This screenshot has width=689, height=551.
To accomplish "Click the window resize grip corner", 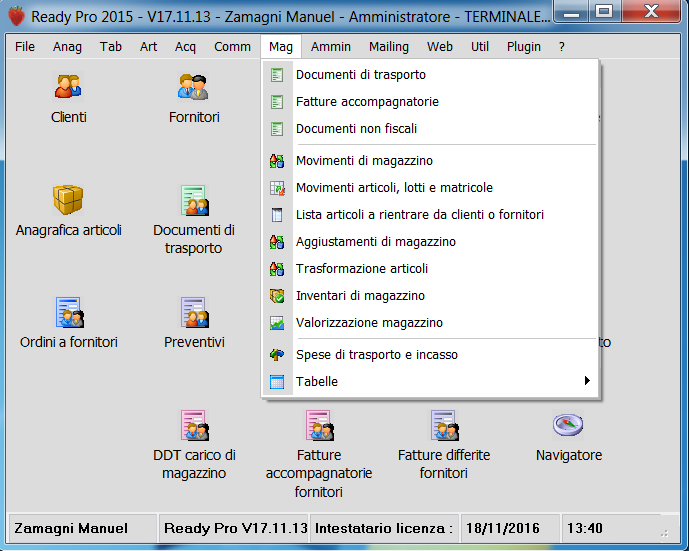I will point(665,534).
